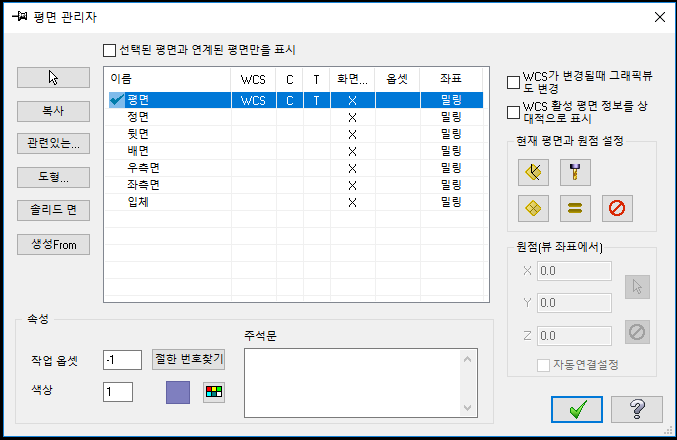
Task: Select the 뒷면 plane row
Action: click(296, 134)
